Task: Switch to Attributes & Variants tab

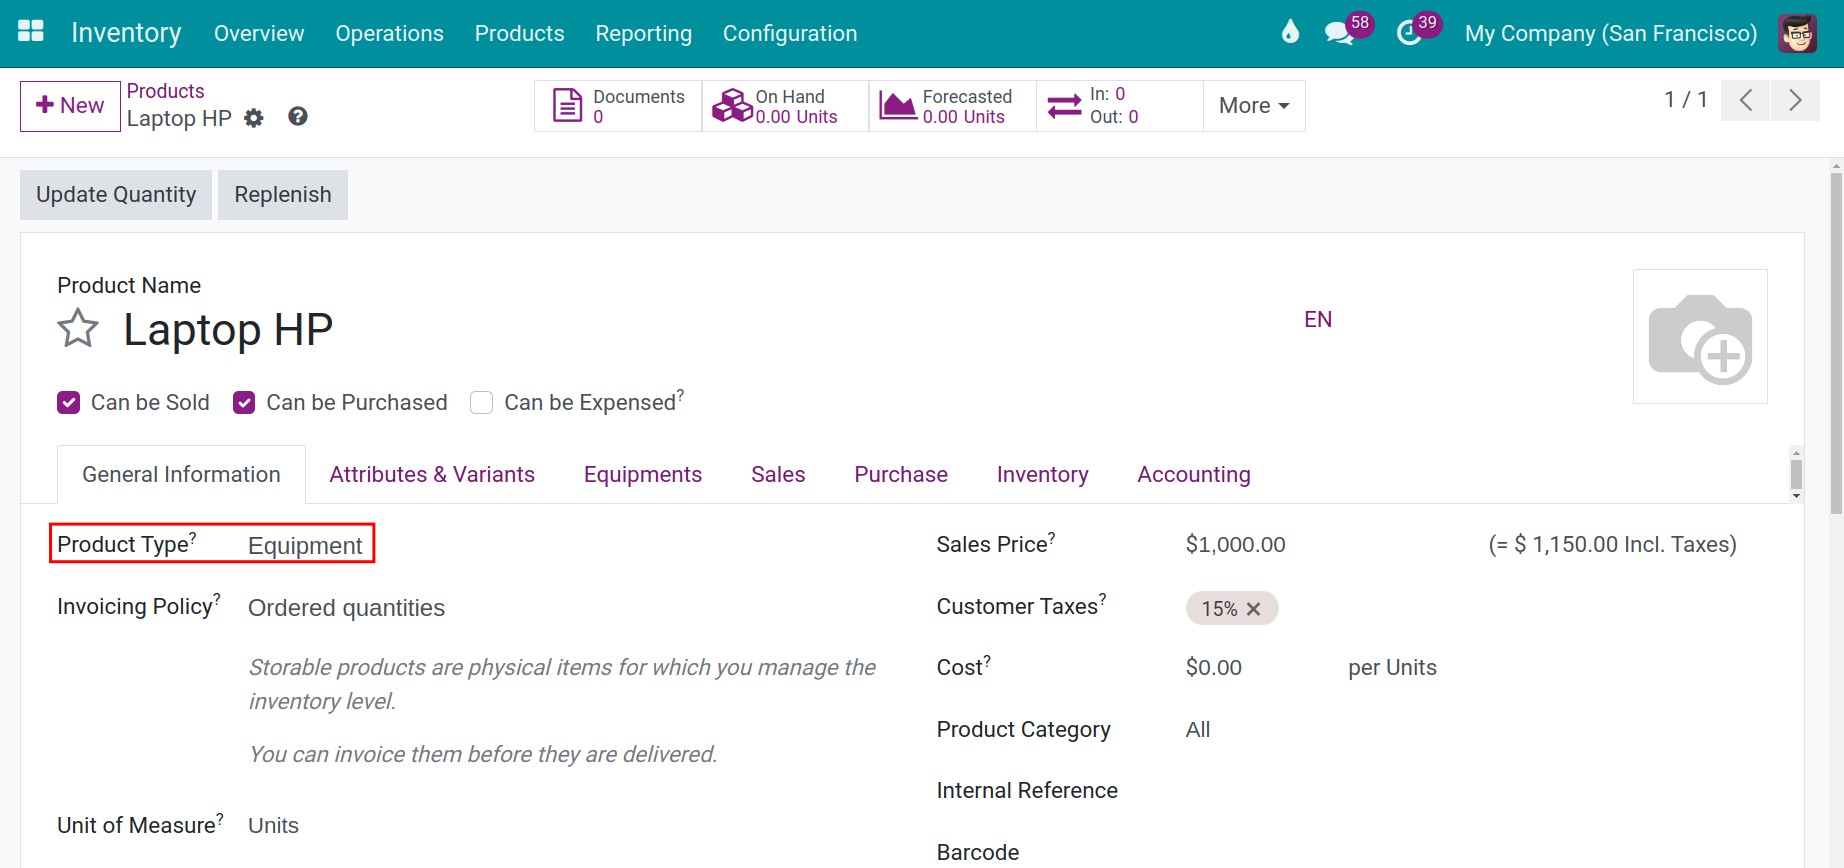Action: [x=432, y=474]
